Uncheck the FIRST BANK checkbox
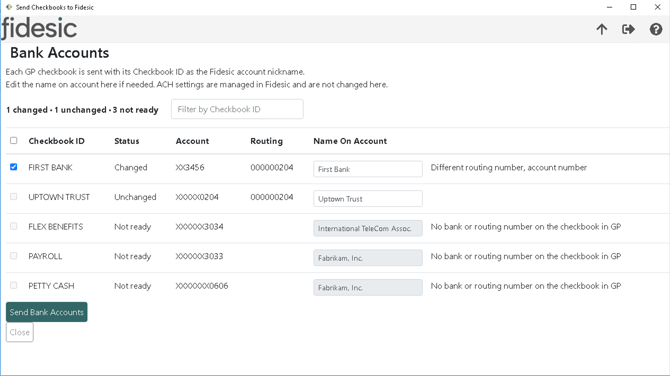 point(14,167)
